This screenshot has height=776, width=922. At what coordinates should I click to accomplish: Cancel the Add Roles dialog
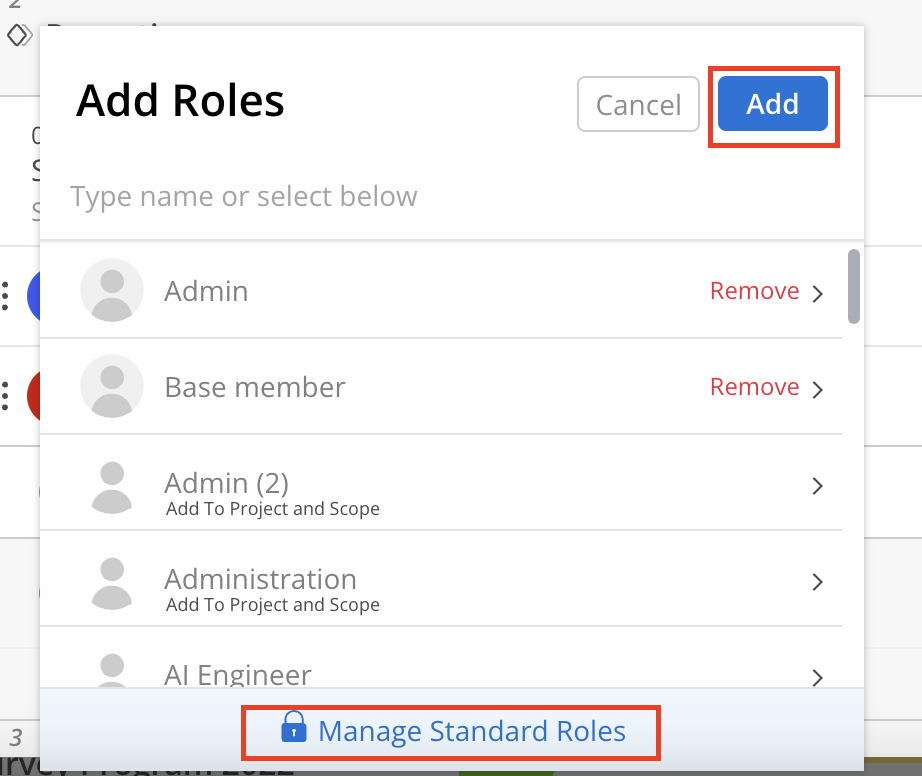[x=638, y=104]
